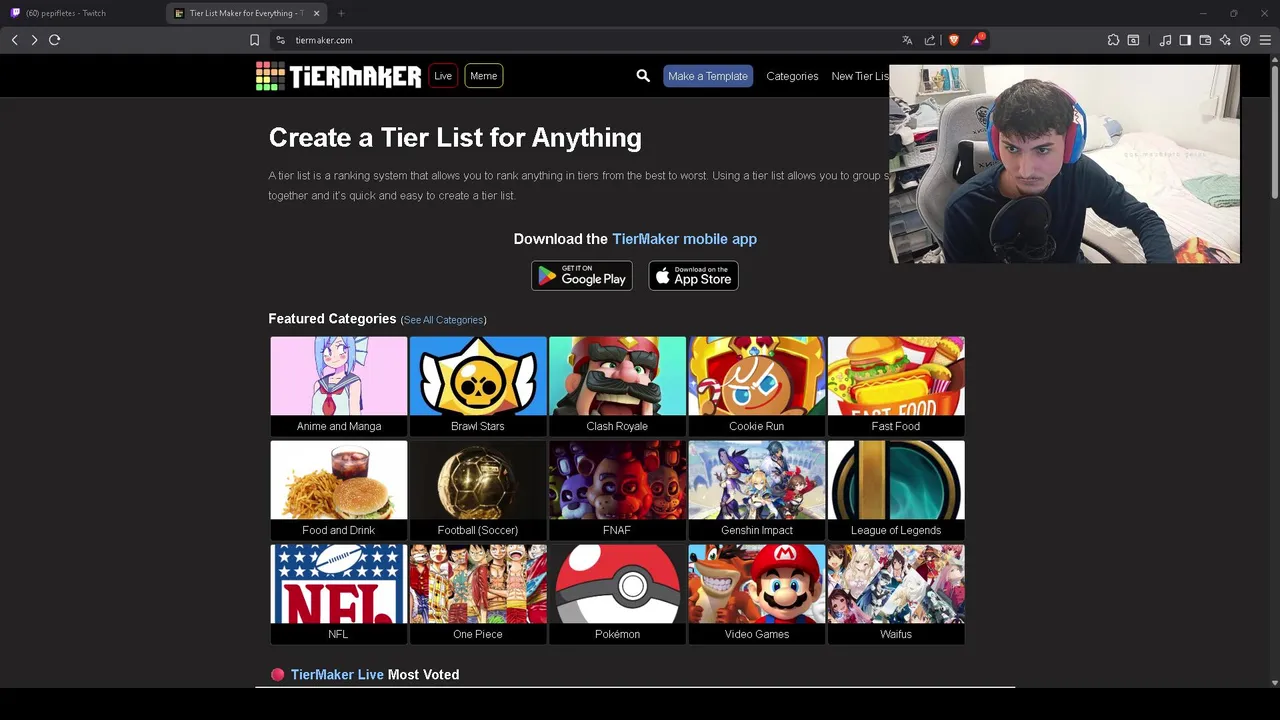Open the Leo AI sparkle icon
Image resolution: width=1280 pixels, height=720 pixels.
[1225, 40]
